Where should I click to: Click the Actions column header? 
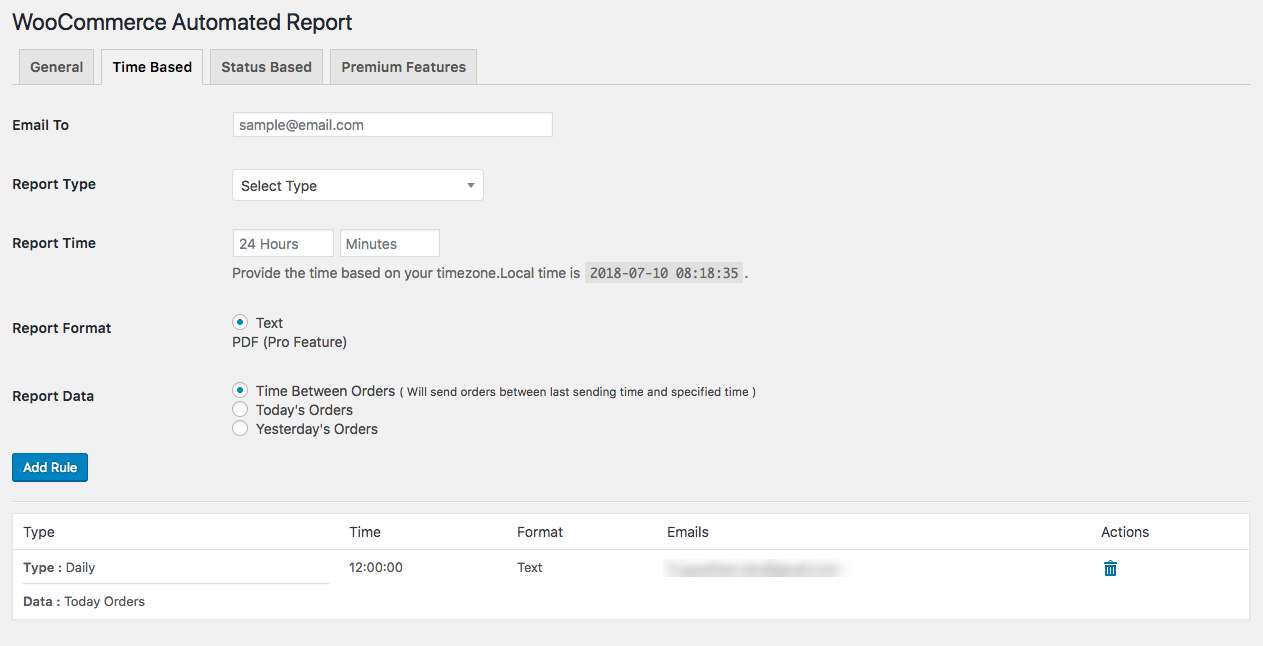point(1125,532)
